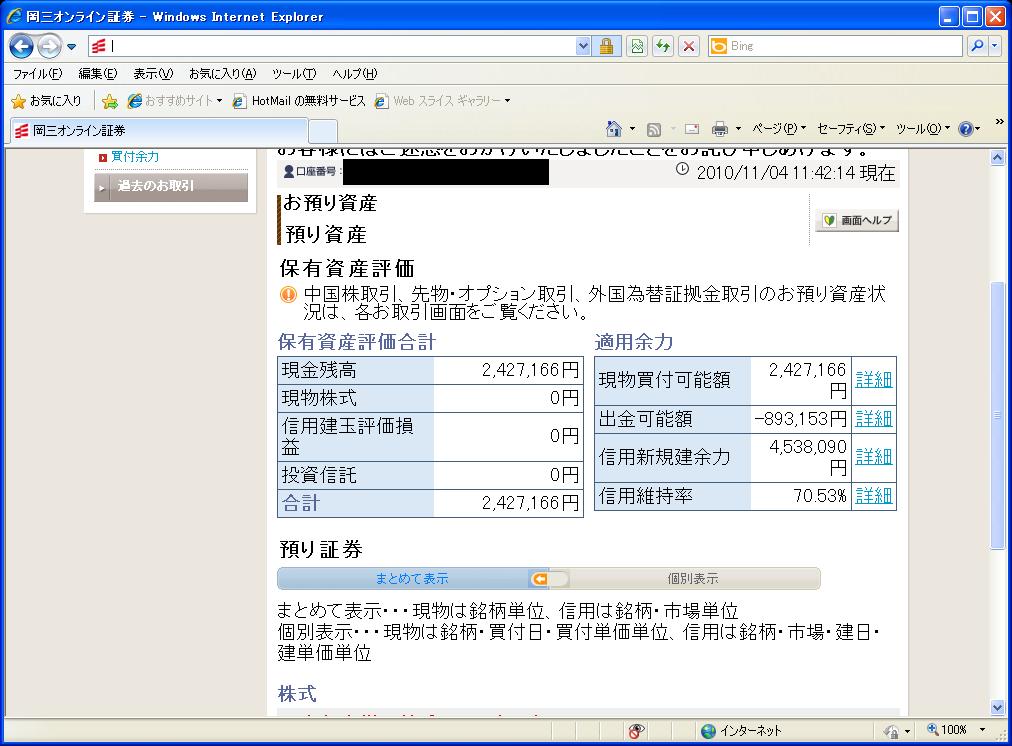
Task: Switch to 個別表示 view
Action: click(x=692, y=579)
